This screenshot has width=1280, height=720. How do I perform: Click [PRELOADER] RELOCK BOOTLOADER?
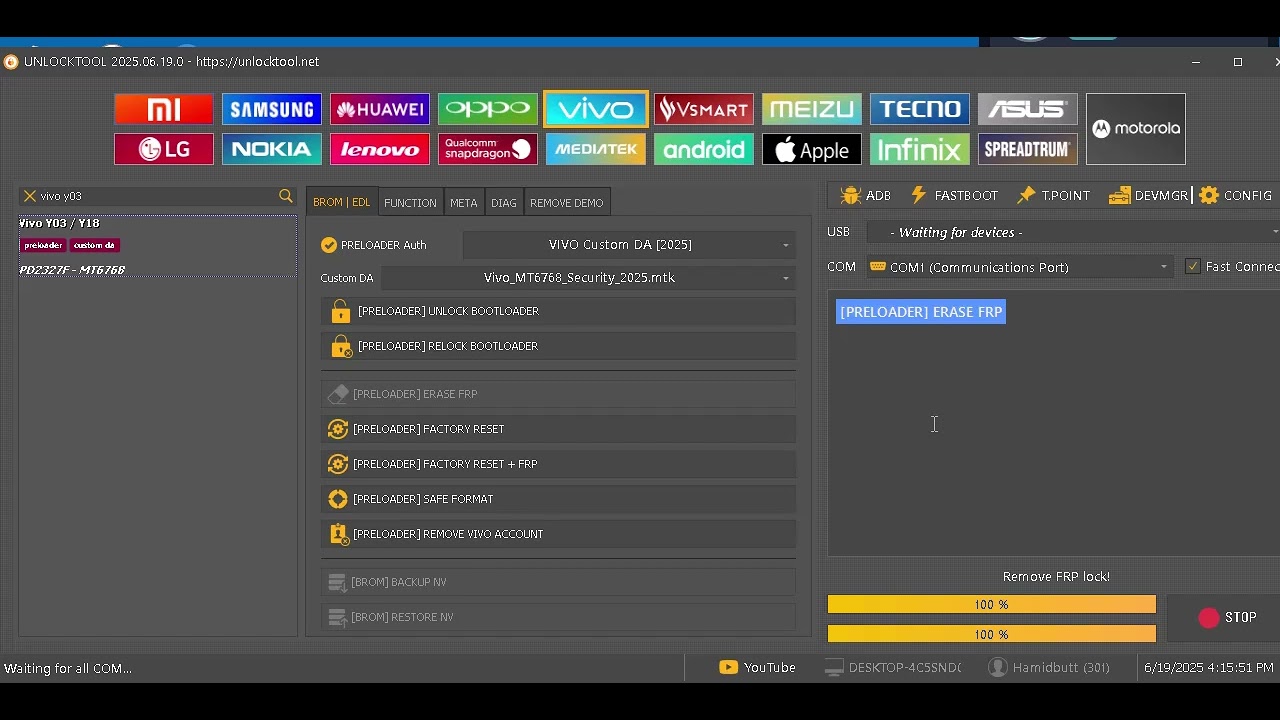point(559,346)
